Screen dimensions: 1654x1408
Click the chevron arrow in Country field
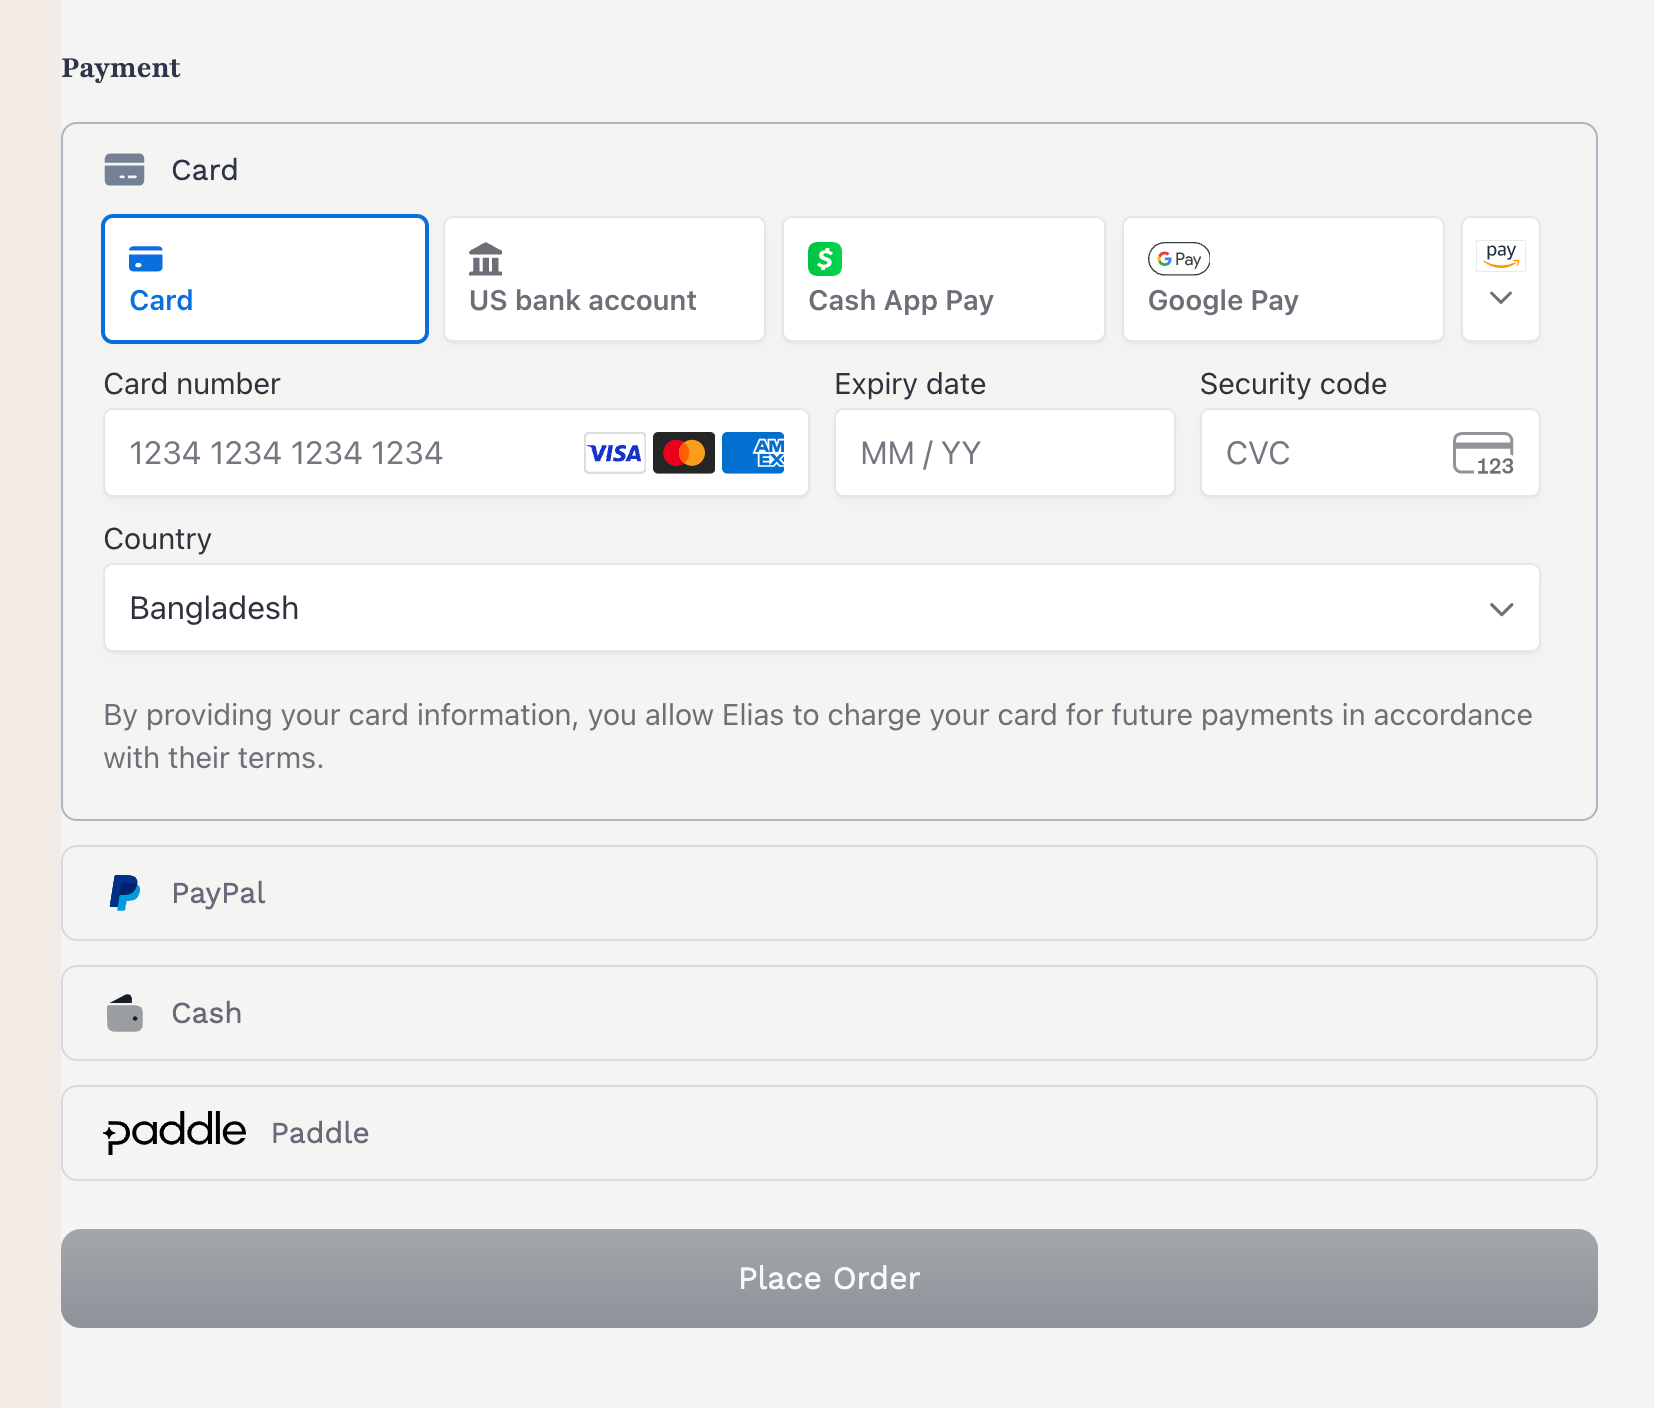[1501, 609]
